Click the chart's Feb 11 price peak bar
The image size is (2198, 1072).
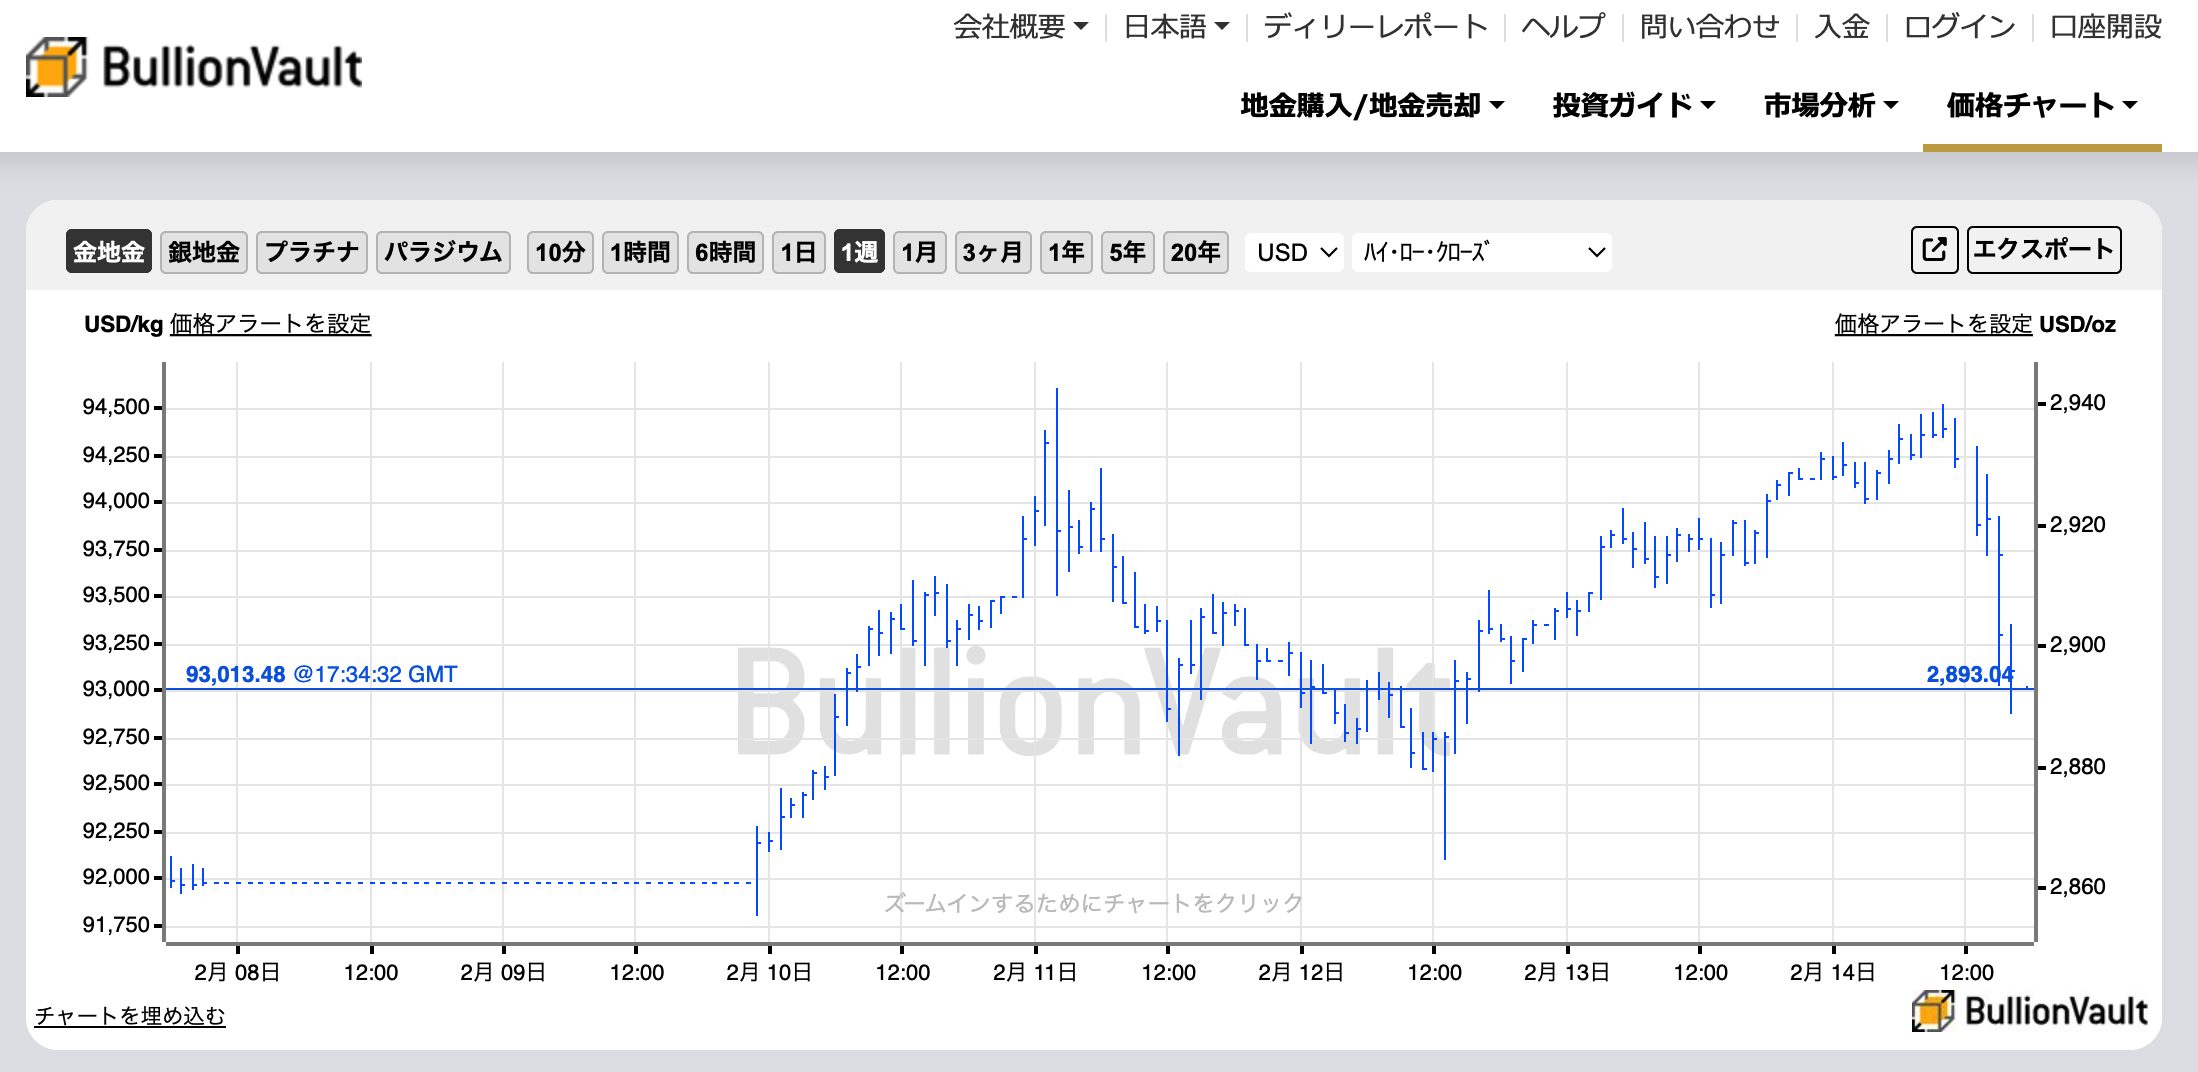click(1057, 492)
